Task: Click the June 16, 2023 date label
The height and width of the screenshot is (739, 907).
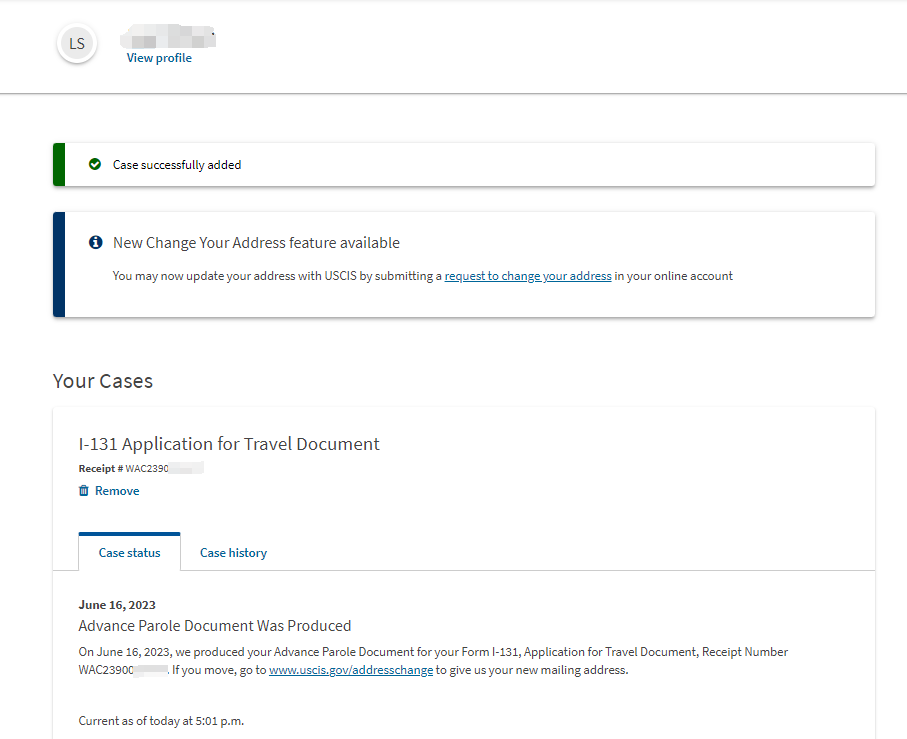Action: 117,605
